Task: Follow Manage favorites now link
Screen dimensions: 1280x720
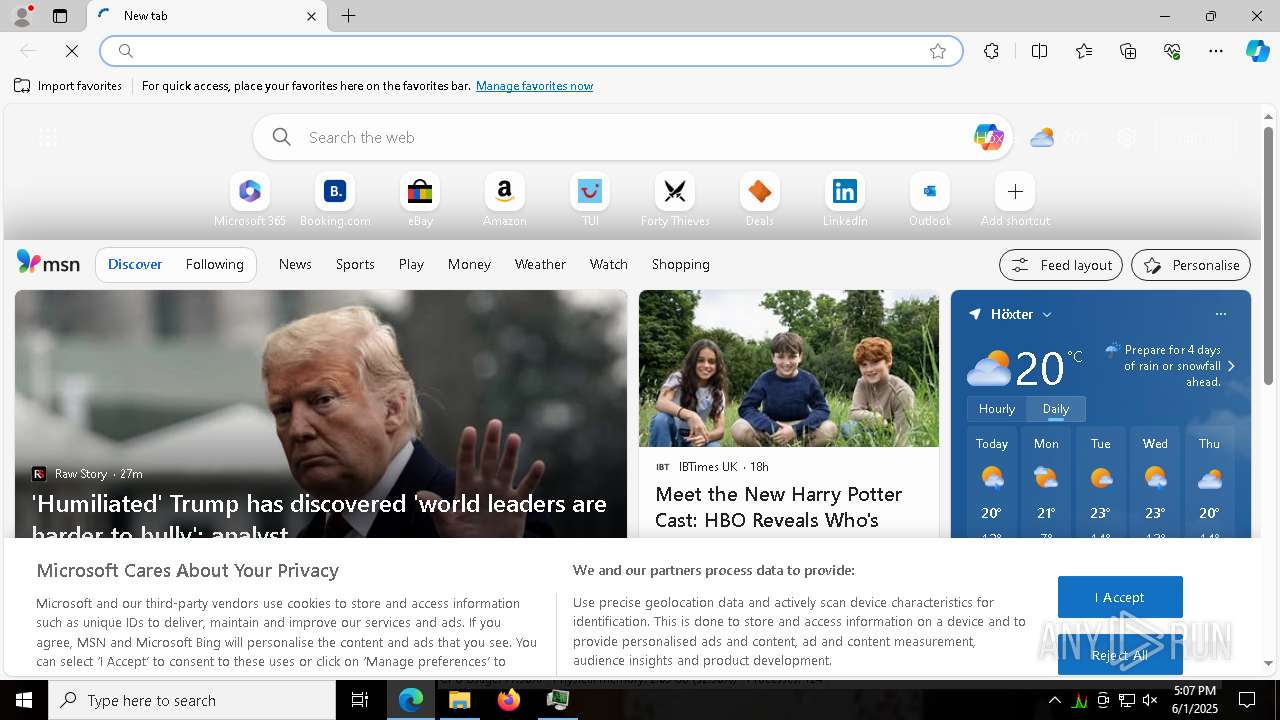Action: coord(534,86)
